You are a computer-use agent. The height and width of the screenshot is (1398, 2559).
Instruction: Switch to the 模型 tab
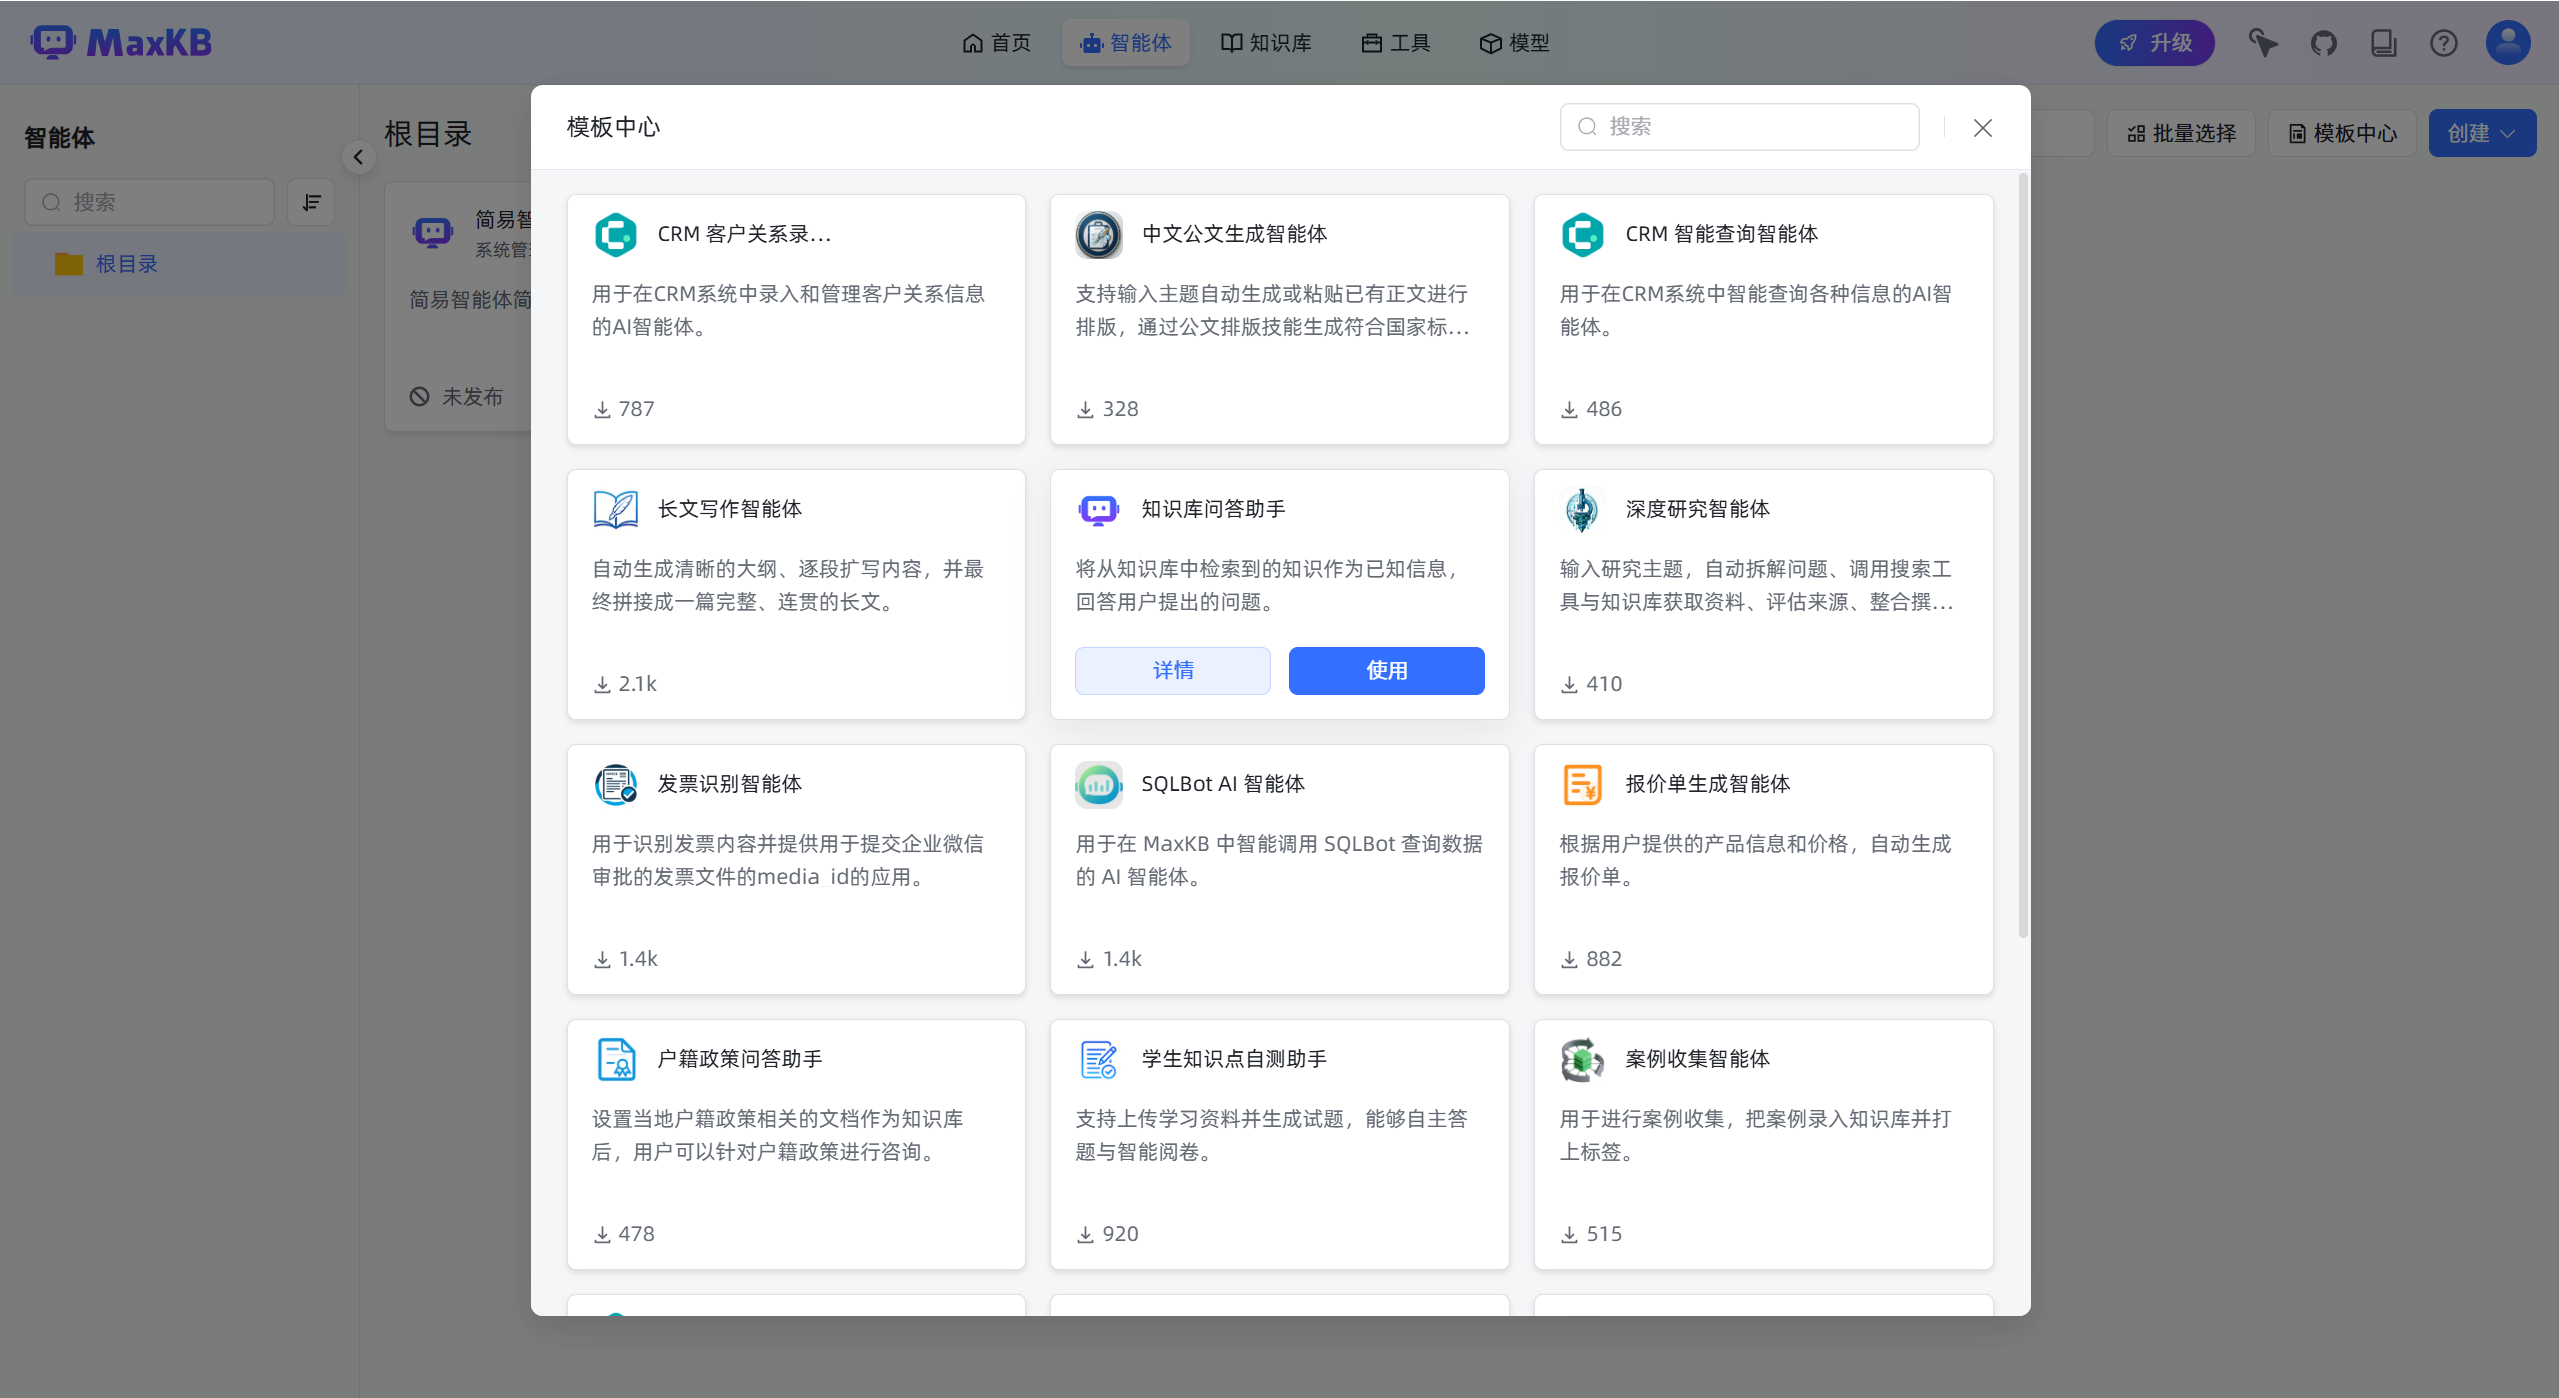coord(1514,43)
